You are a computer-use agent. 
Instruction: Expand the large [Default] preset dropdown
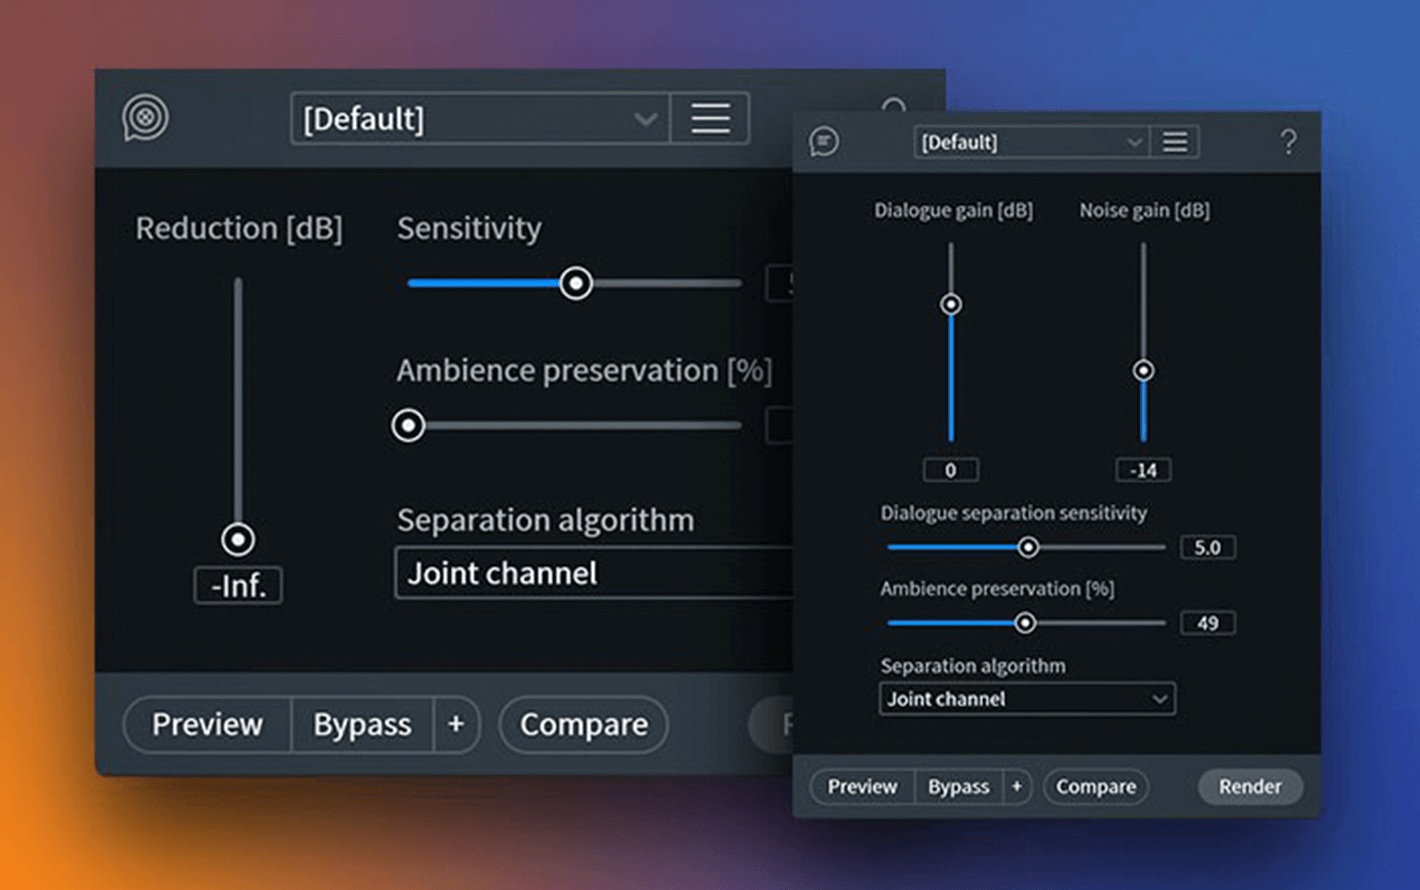pos(480,119)
